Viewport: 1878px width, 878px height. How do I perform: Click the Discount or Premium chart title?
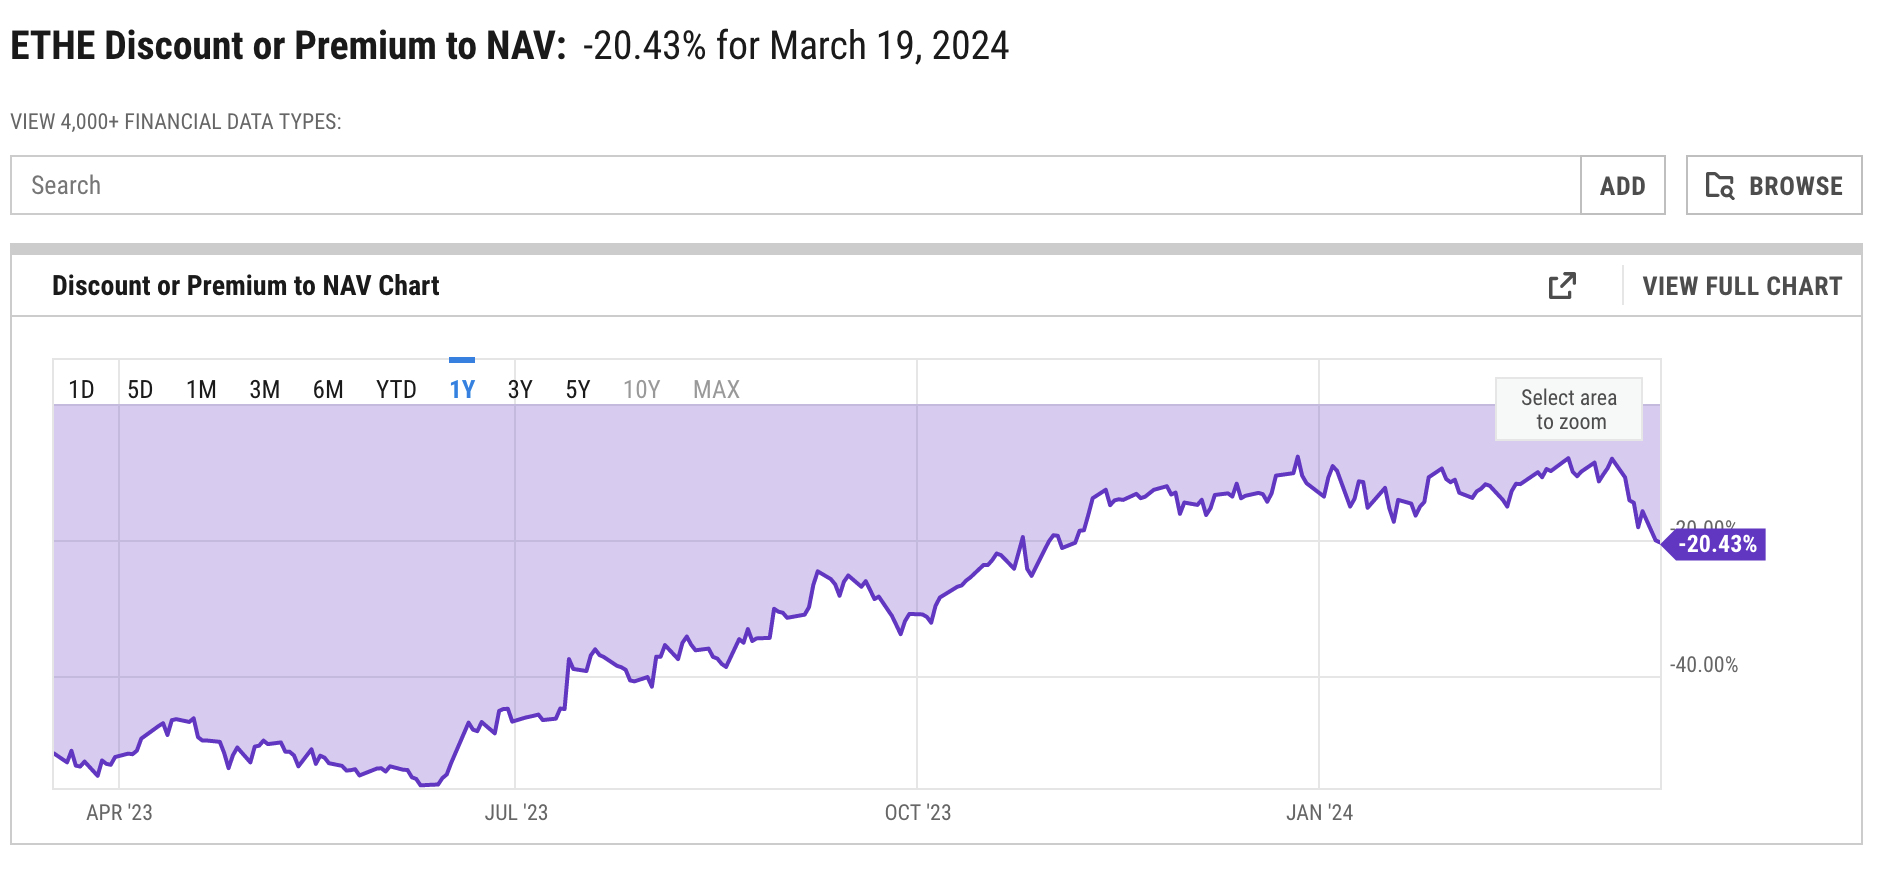[x=245, y=286]
